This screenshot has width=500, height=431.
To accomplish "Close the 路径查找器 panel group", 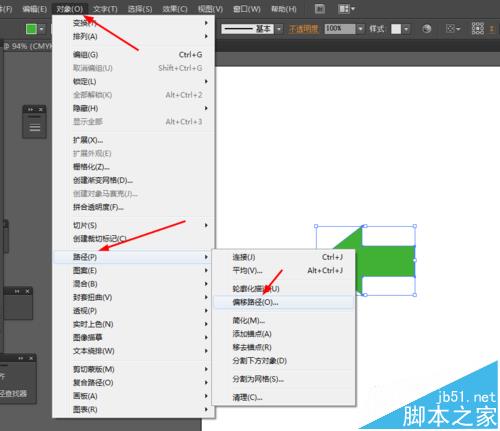I will [31, 358].
